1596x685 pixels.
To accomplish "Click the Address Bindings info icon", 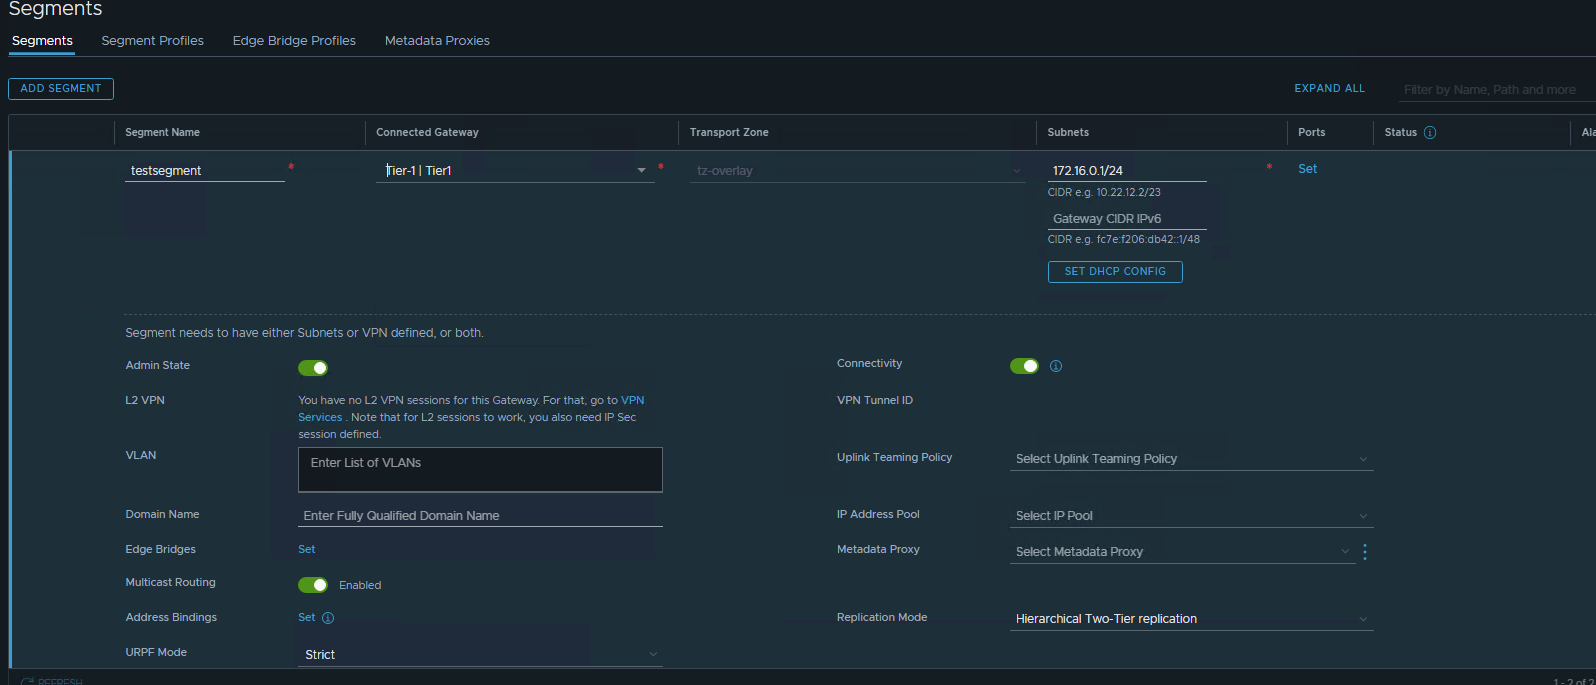I will click(328, 618).
